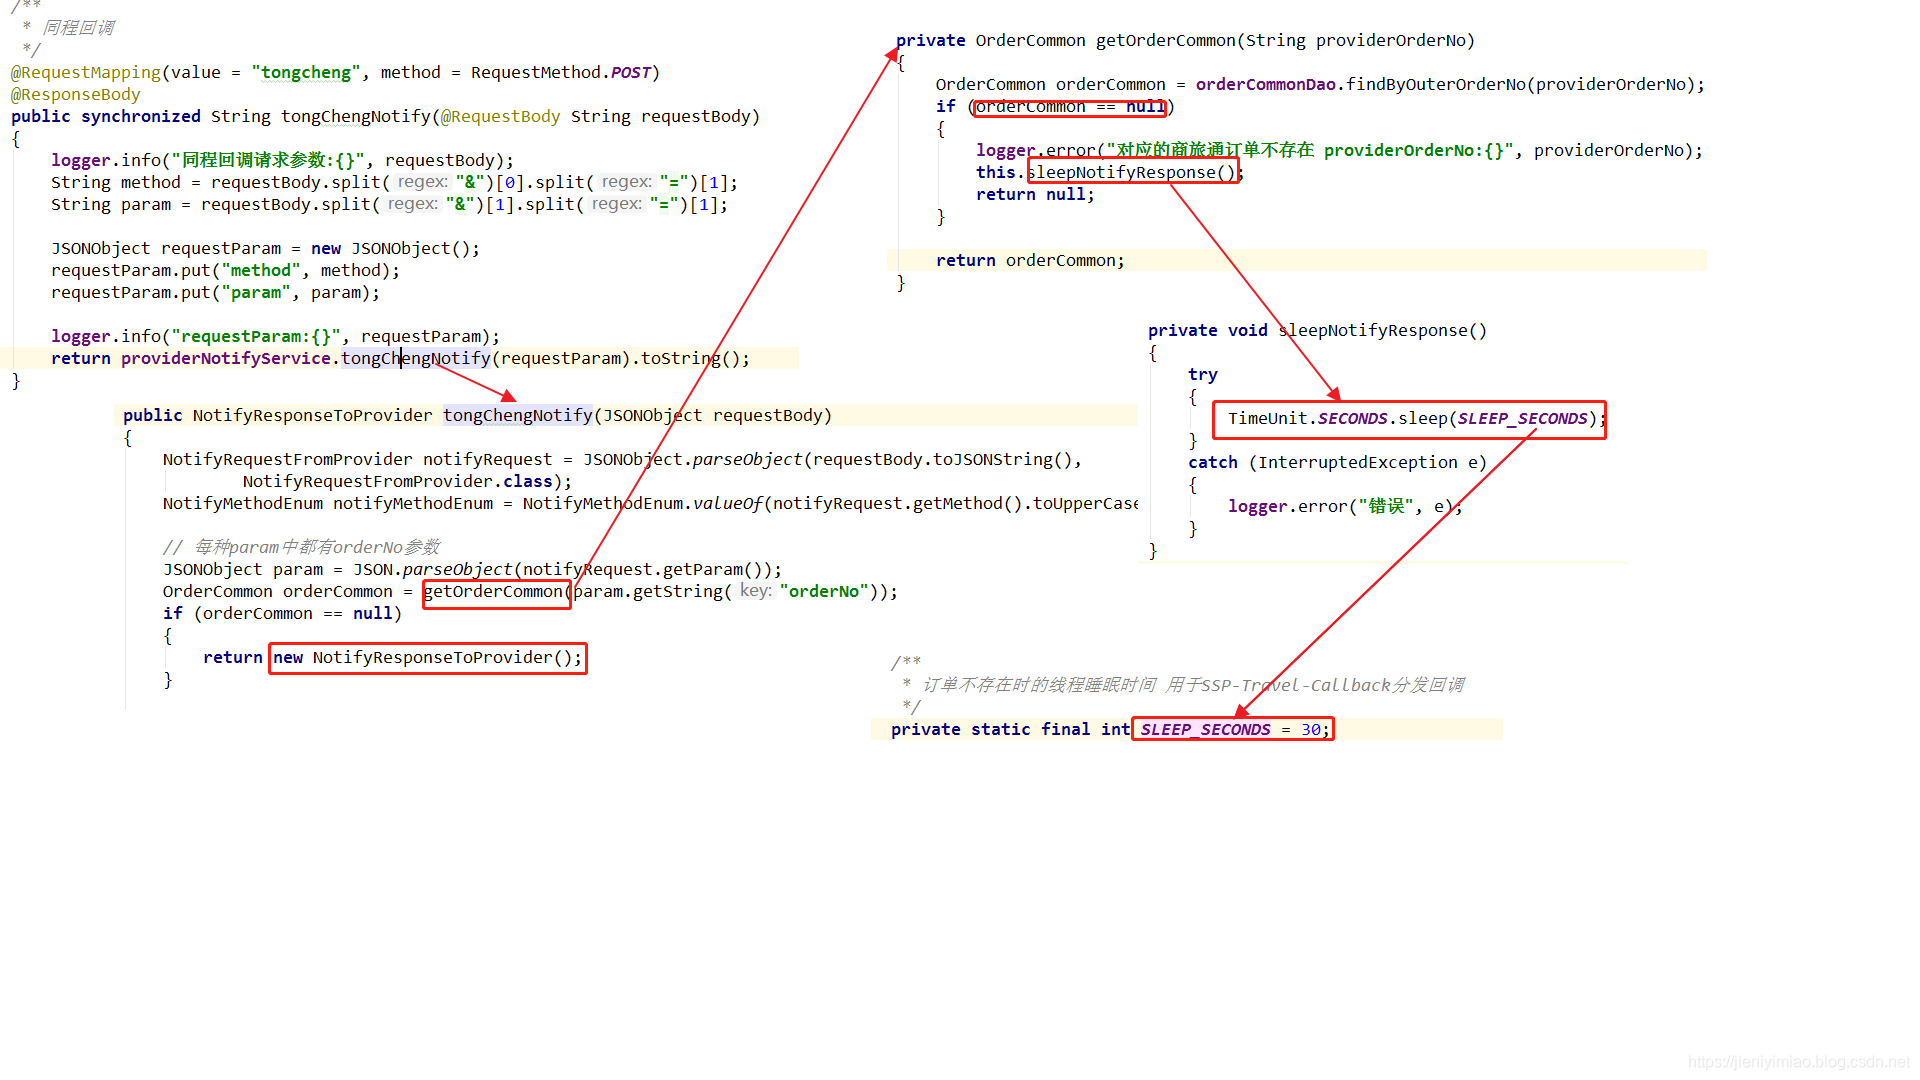Click the getOrderCommon call in the service method
The image size is (1920, 1080).
tap(496, 592)
